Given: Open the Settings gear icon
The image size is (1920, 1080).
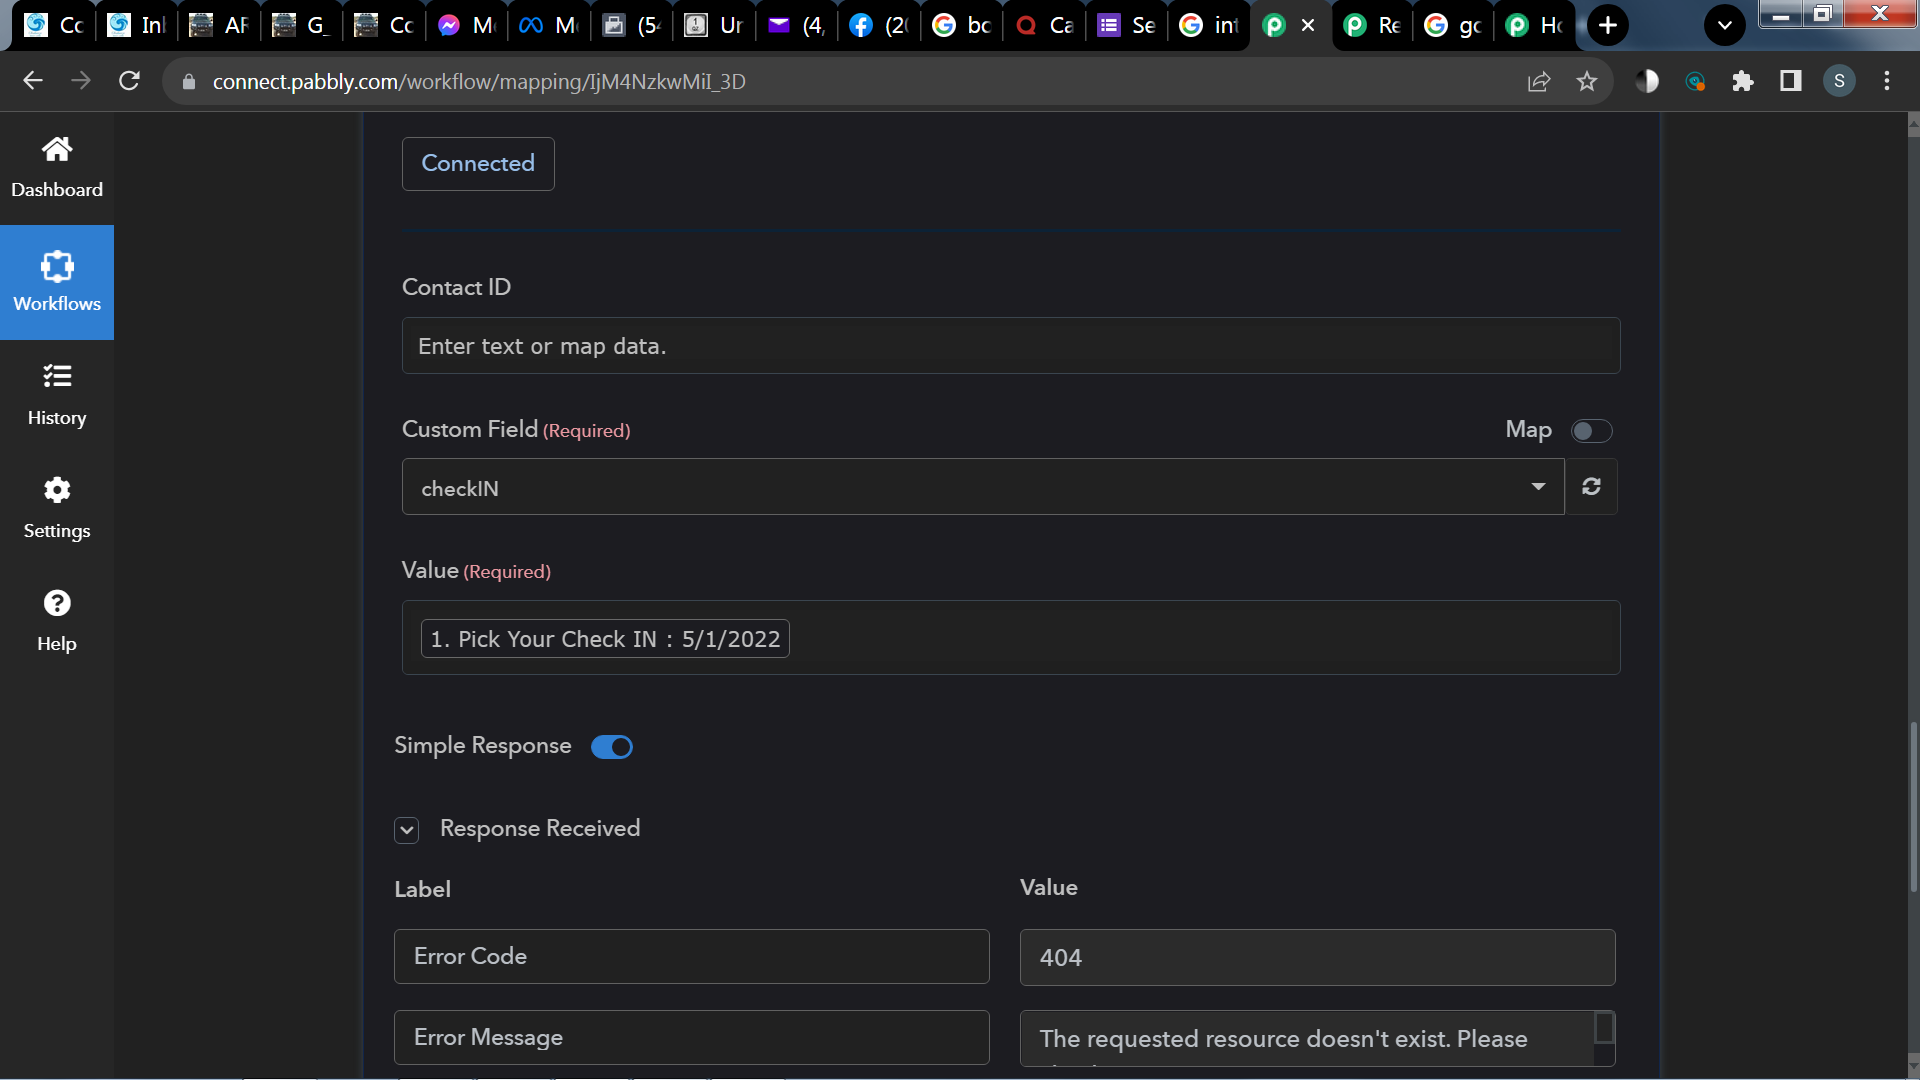Looking at the screenshot, I should [x=57, y=490].
